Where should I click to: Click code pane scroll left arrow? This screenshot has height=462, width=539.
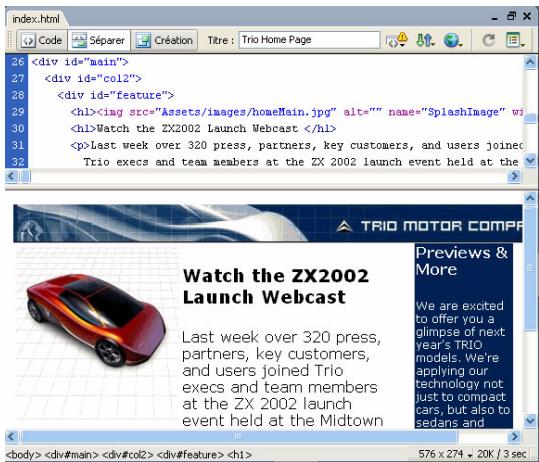(11, 176)
